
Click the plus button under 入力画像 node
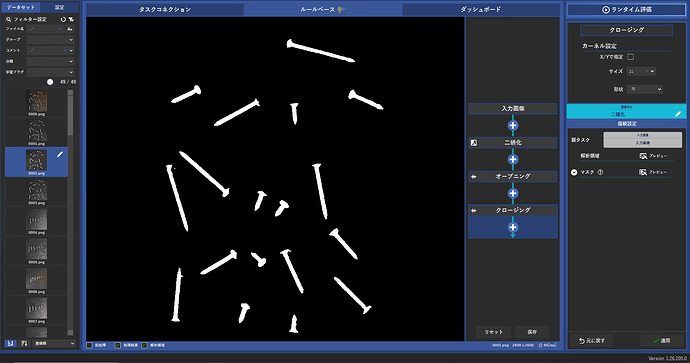point(513,125)
